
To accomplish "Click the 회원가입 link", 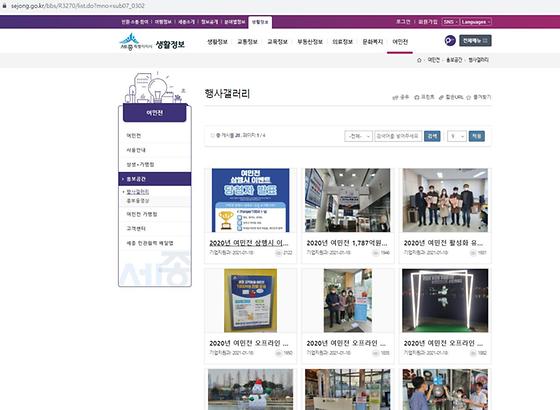I will (428, 22).
